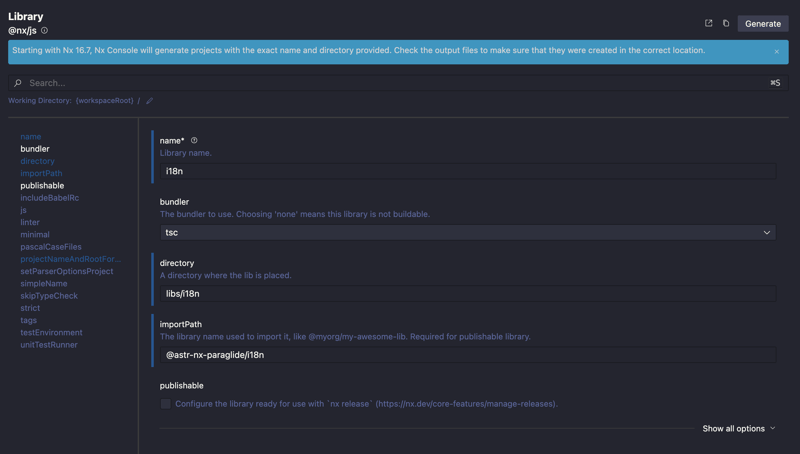Go to testEnvironment in sidebar
The height and width of the screenshot is (454, 800).
(52, 333)
